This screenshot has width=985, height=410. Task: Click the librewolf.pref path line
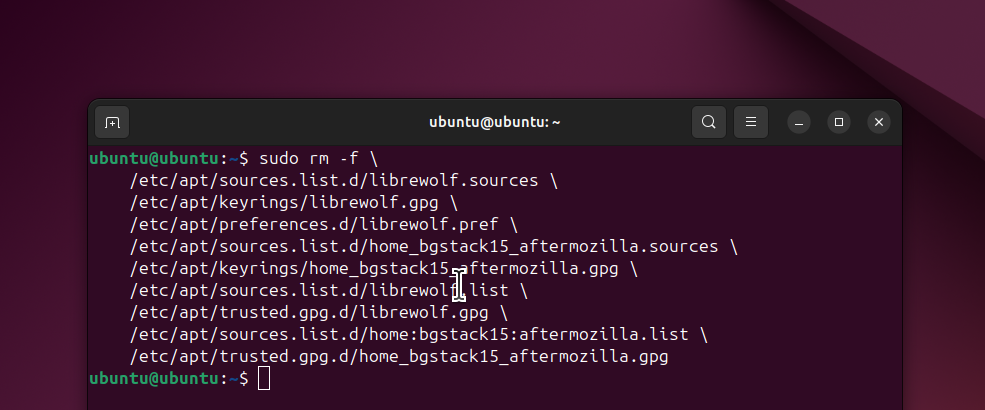click(x=324, y=225)
